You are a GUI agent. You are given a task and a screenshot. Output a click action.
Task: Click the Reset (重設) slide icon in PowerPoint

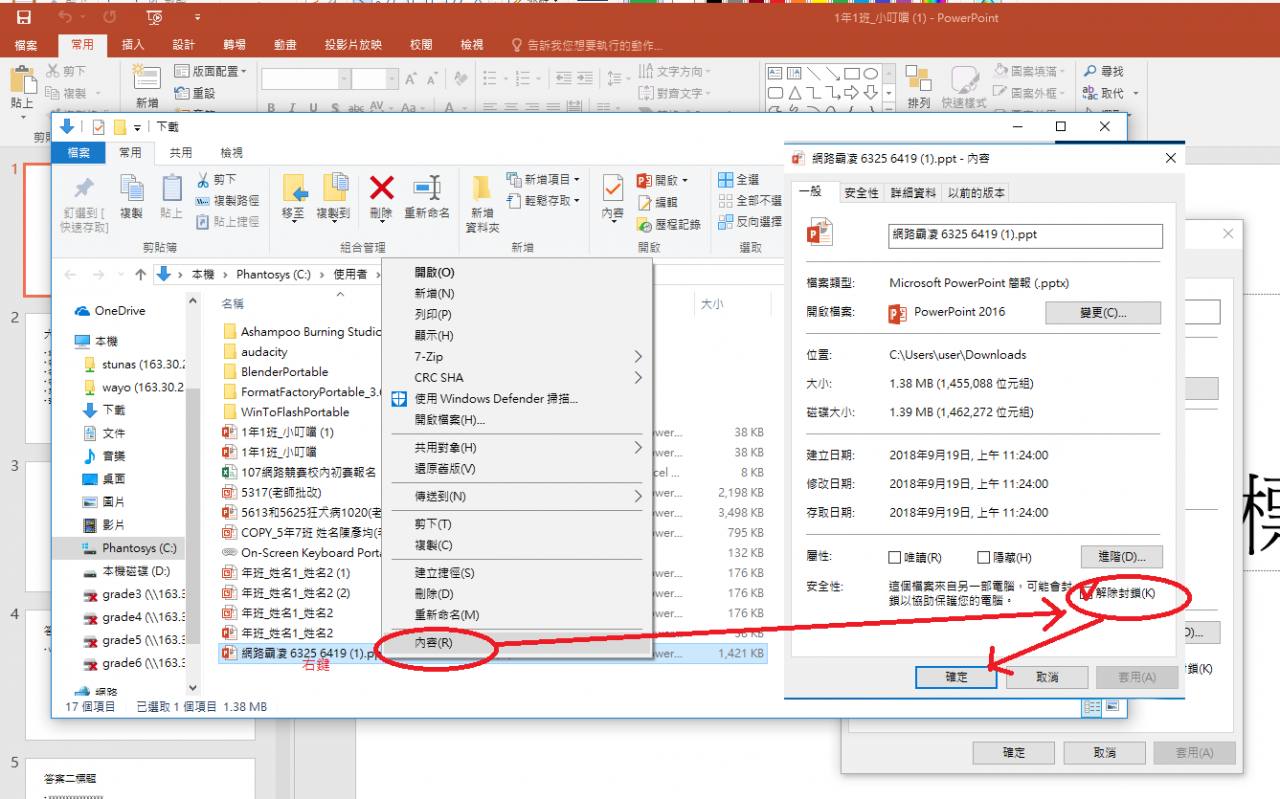[x=182, y=93]
